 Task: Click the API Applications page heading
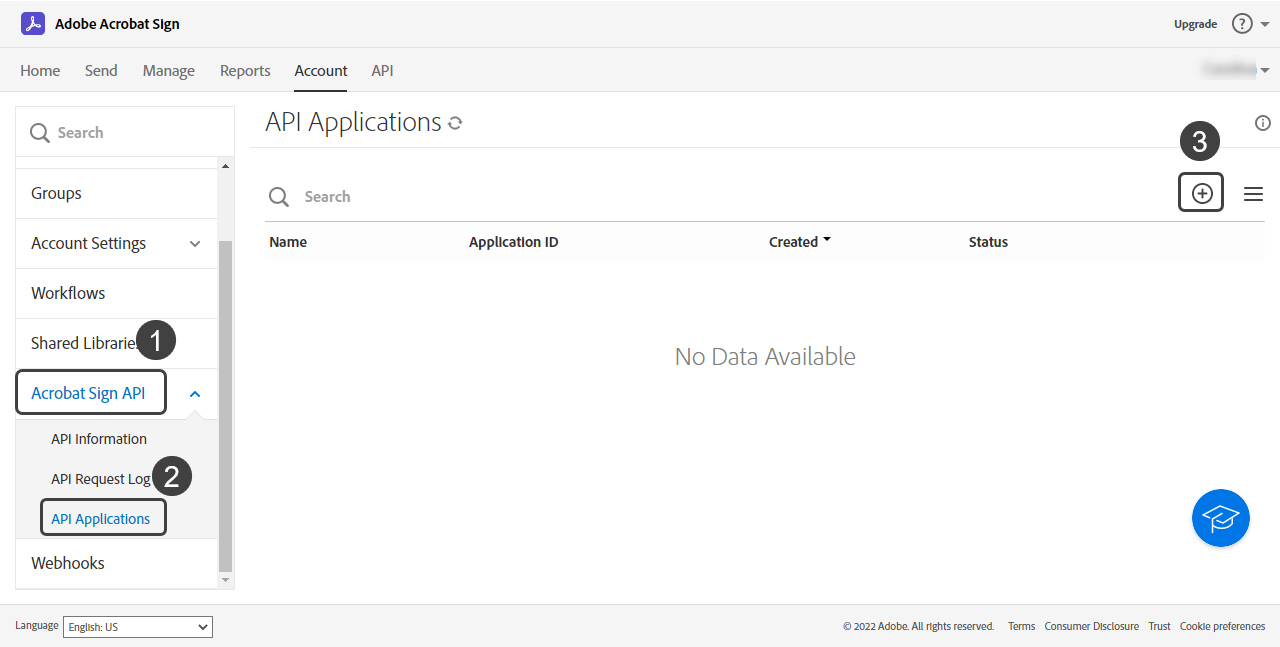(x=353, y=122)
